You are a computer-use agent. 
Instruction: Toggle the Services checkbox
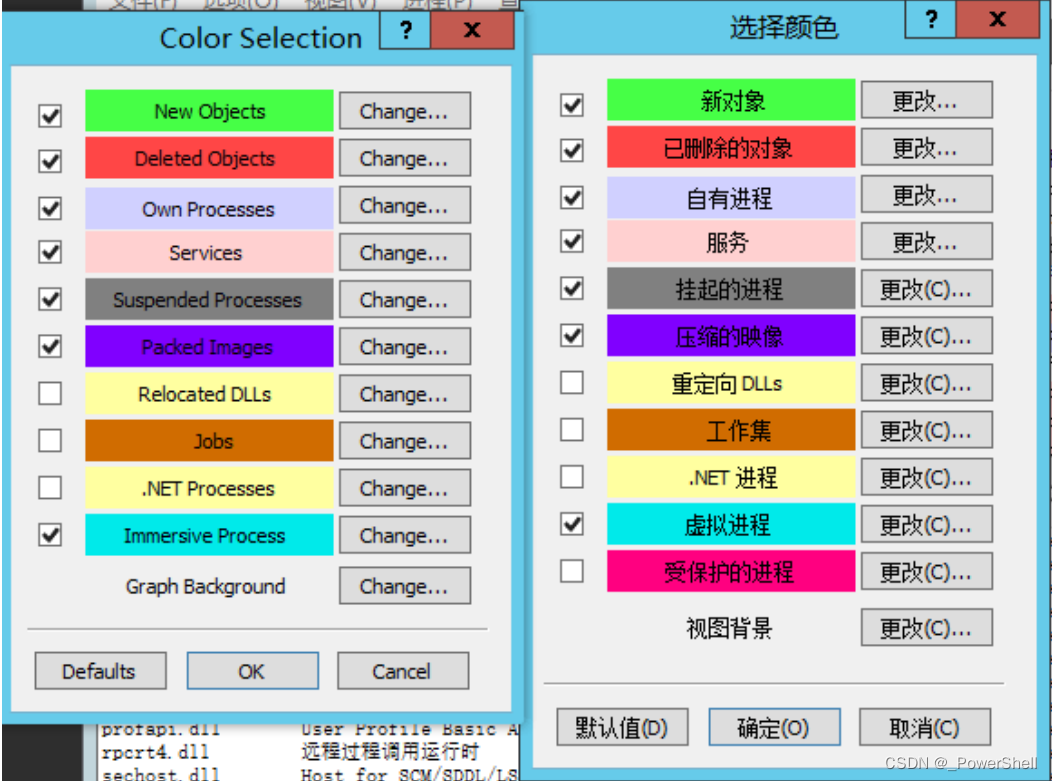[x=50, y=252]
